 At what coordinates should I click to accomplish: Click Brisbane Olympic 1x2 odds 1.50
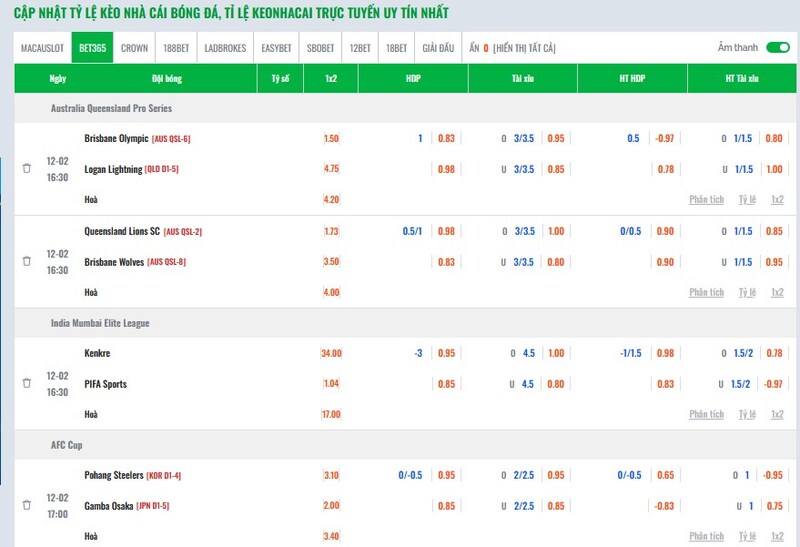click(332, 139)
